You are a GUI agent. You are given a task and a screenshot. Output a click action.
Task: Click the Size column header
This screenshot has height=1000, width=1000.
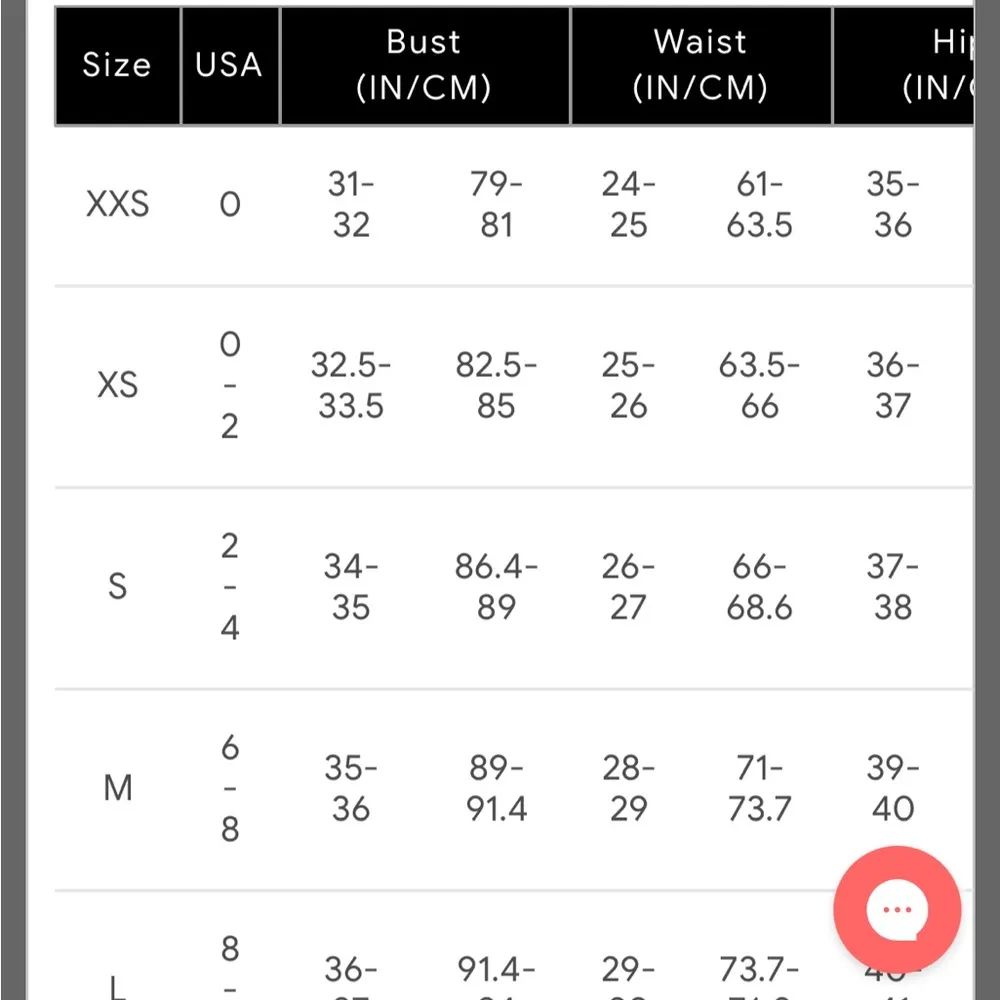(x=117, y=65)
